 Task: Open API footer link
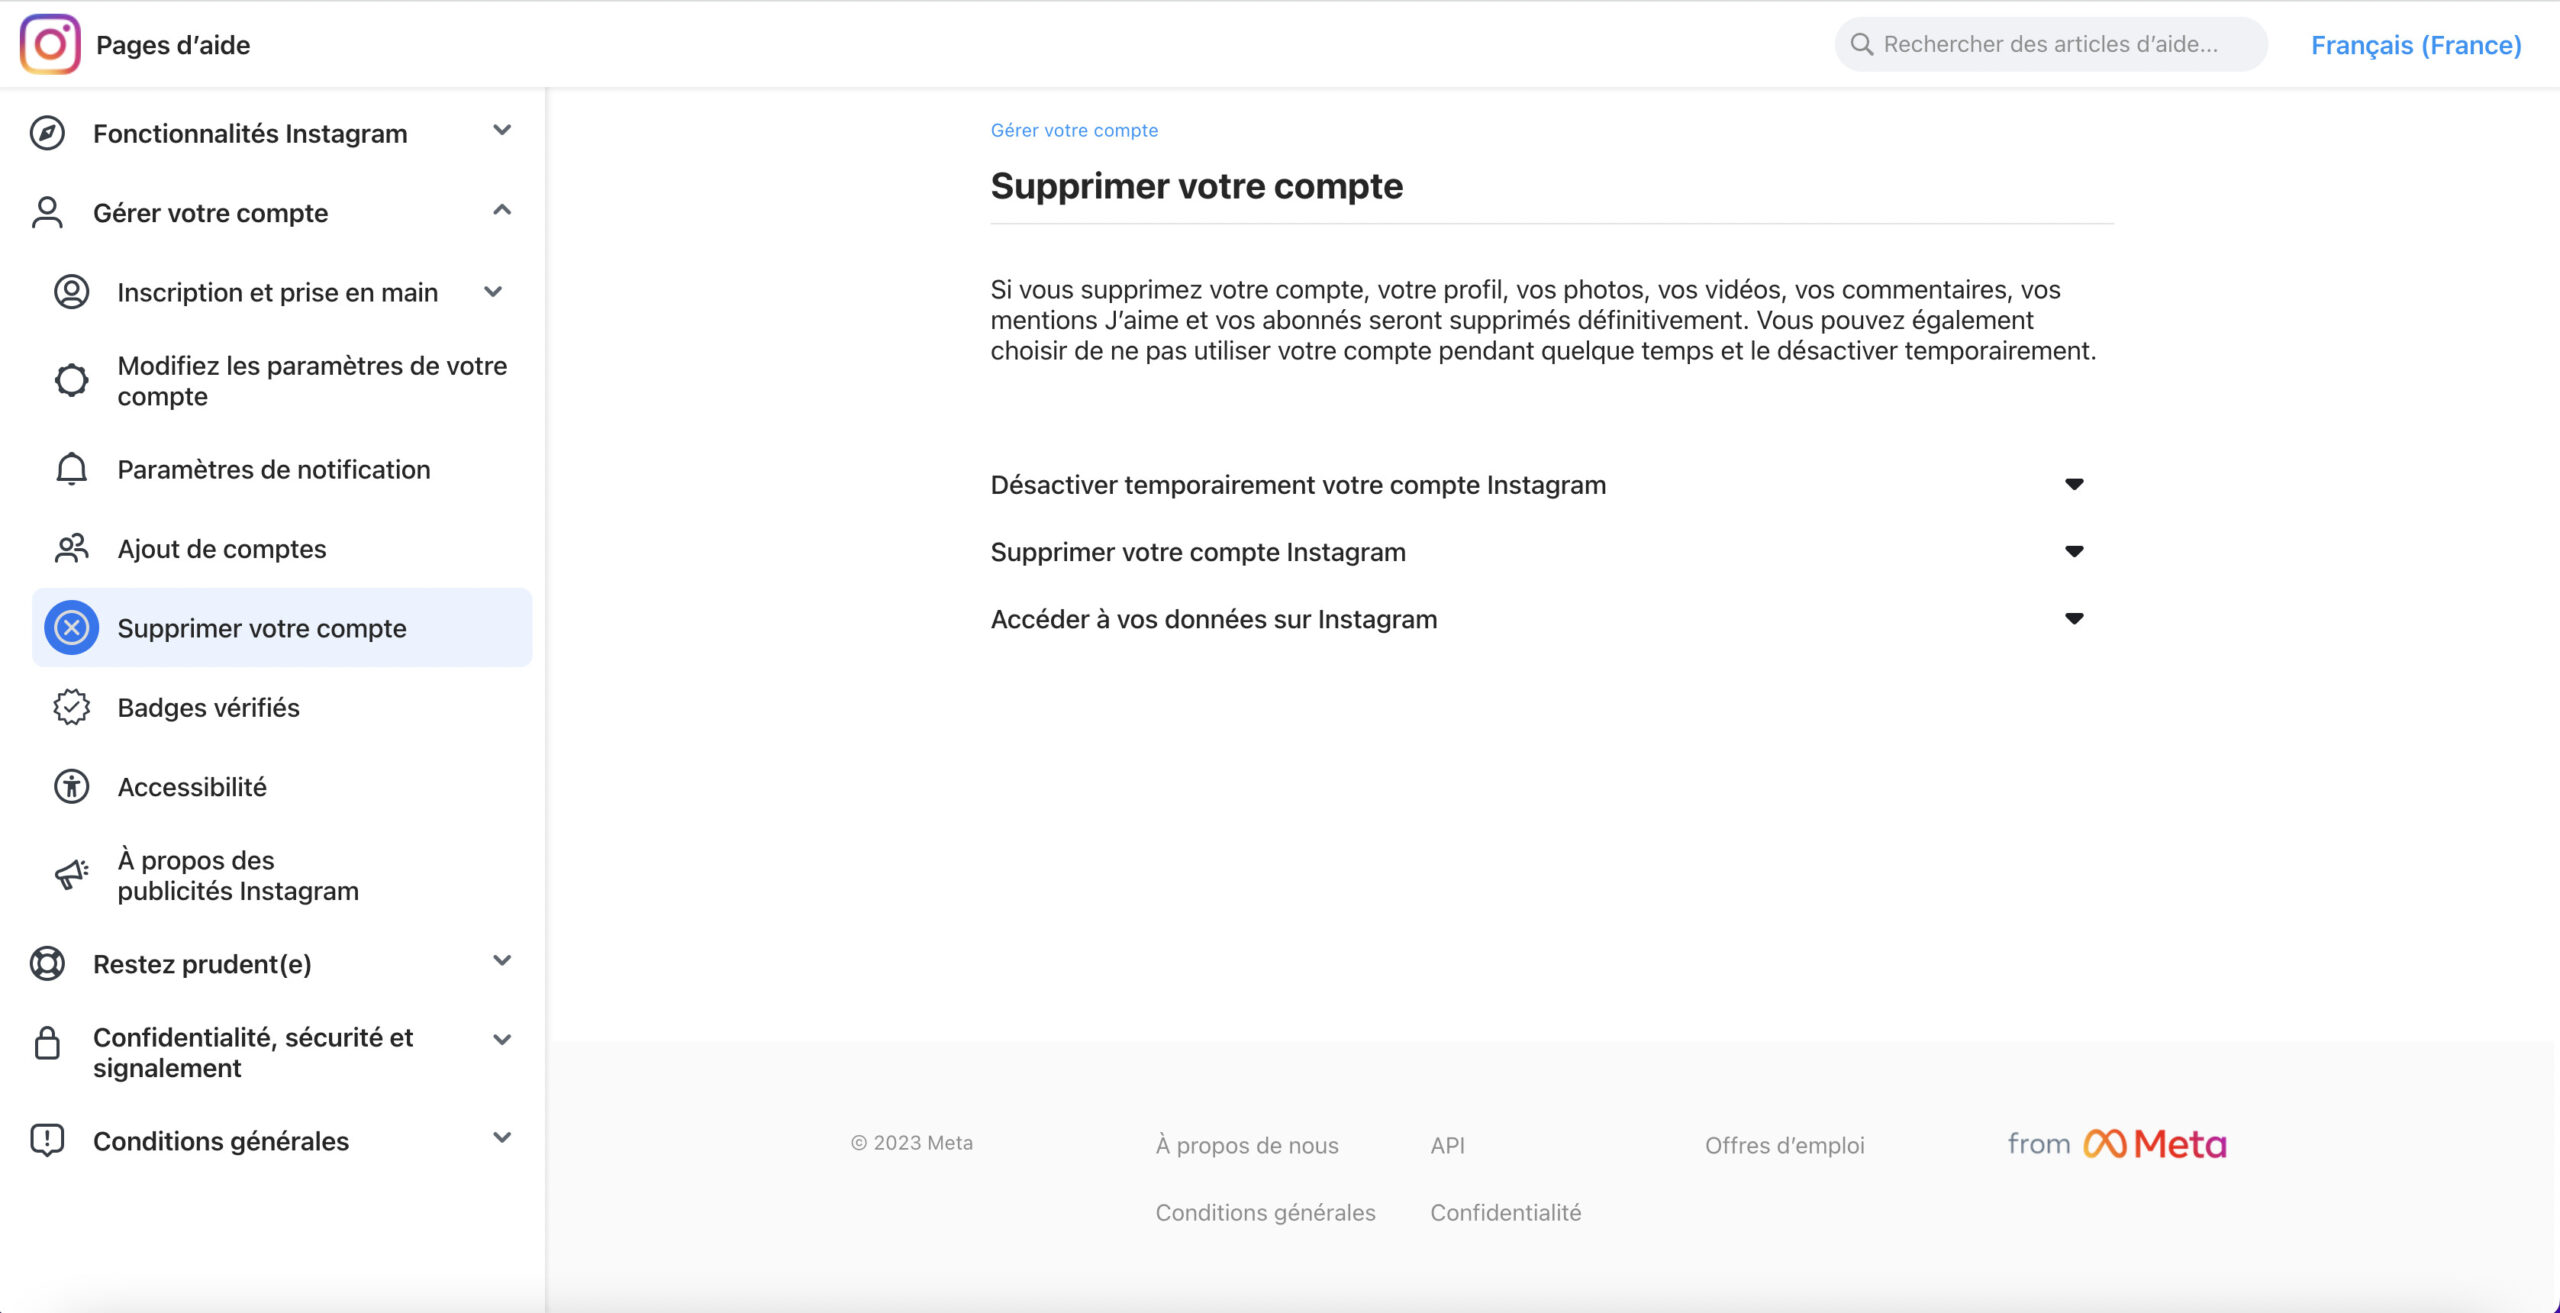1447,1145
